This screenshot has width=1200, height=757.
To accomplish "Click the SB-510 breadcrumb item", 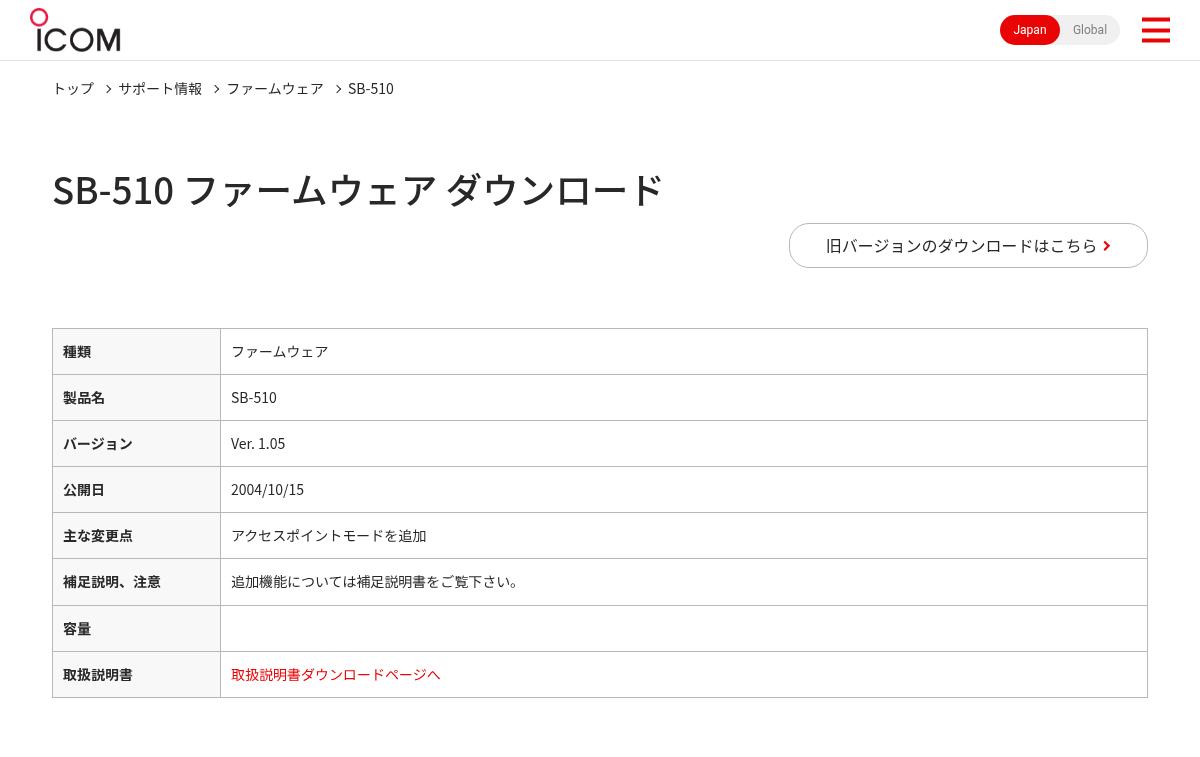I will click(371, 89).
